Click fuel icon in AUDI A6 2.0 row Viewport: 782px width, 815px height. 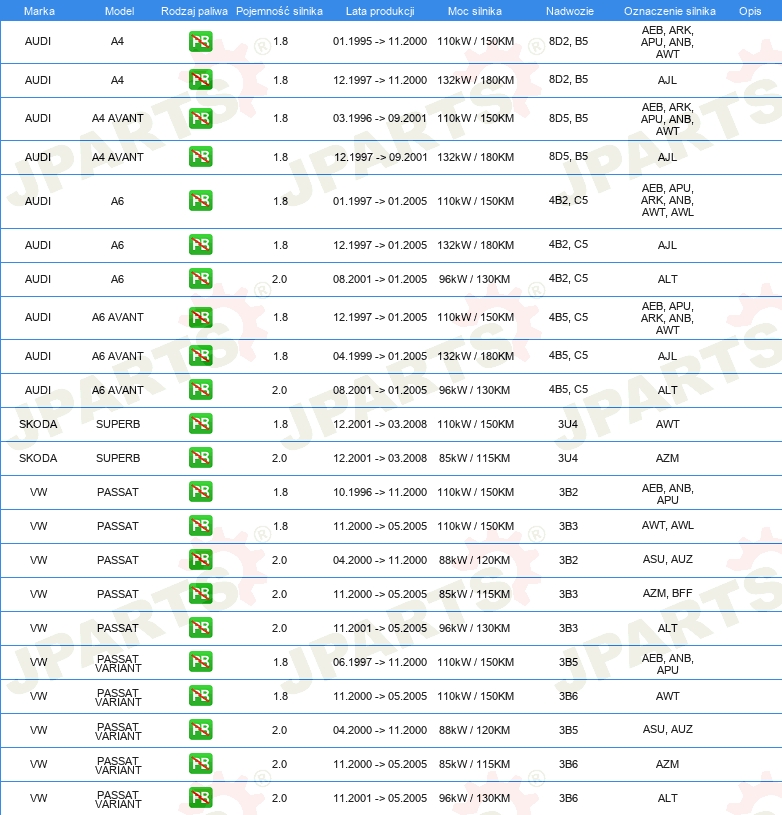click(201, 279)
